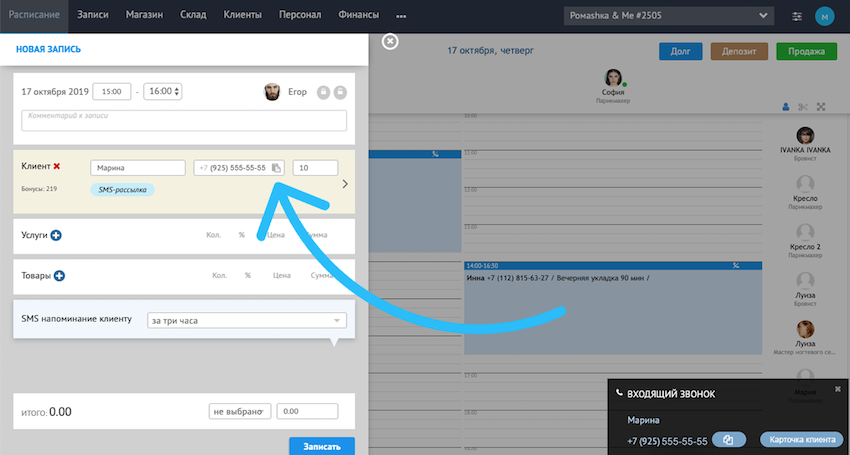Viewport: 850px width, 455px height.
Task: Open the Romashka & Me #2505 location dropdown
Action: pyautogui.click(x=669, y=16)
